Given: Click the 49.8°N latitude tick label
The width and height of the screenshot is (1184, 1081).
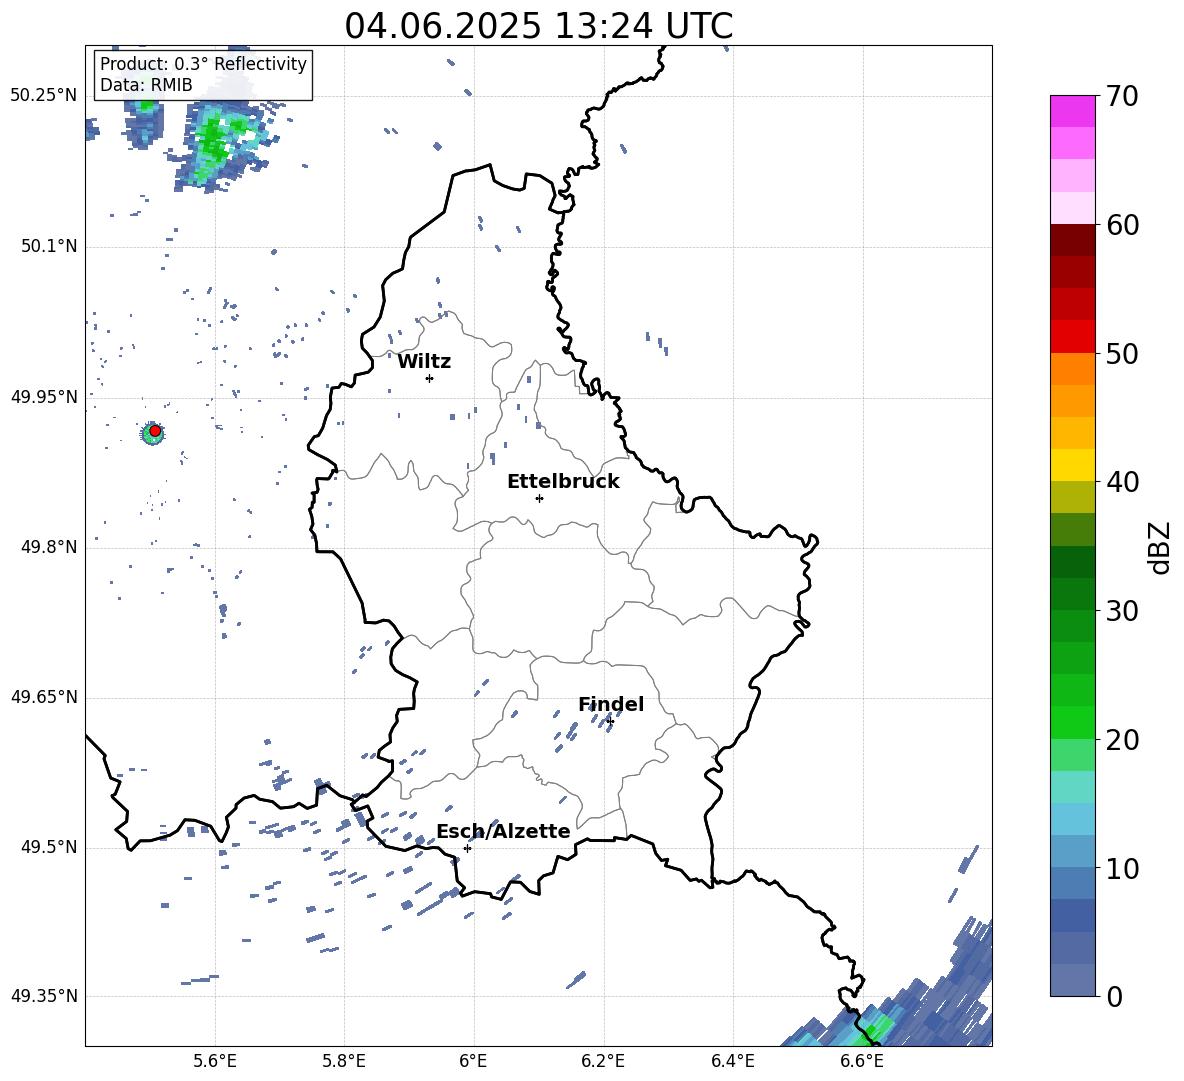Looking at the screenshot, I should point(49,547).
